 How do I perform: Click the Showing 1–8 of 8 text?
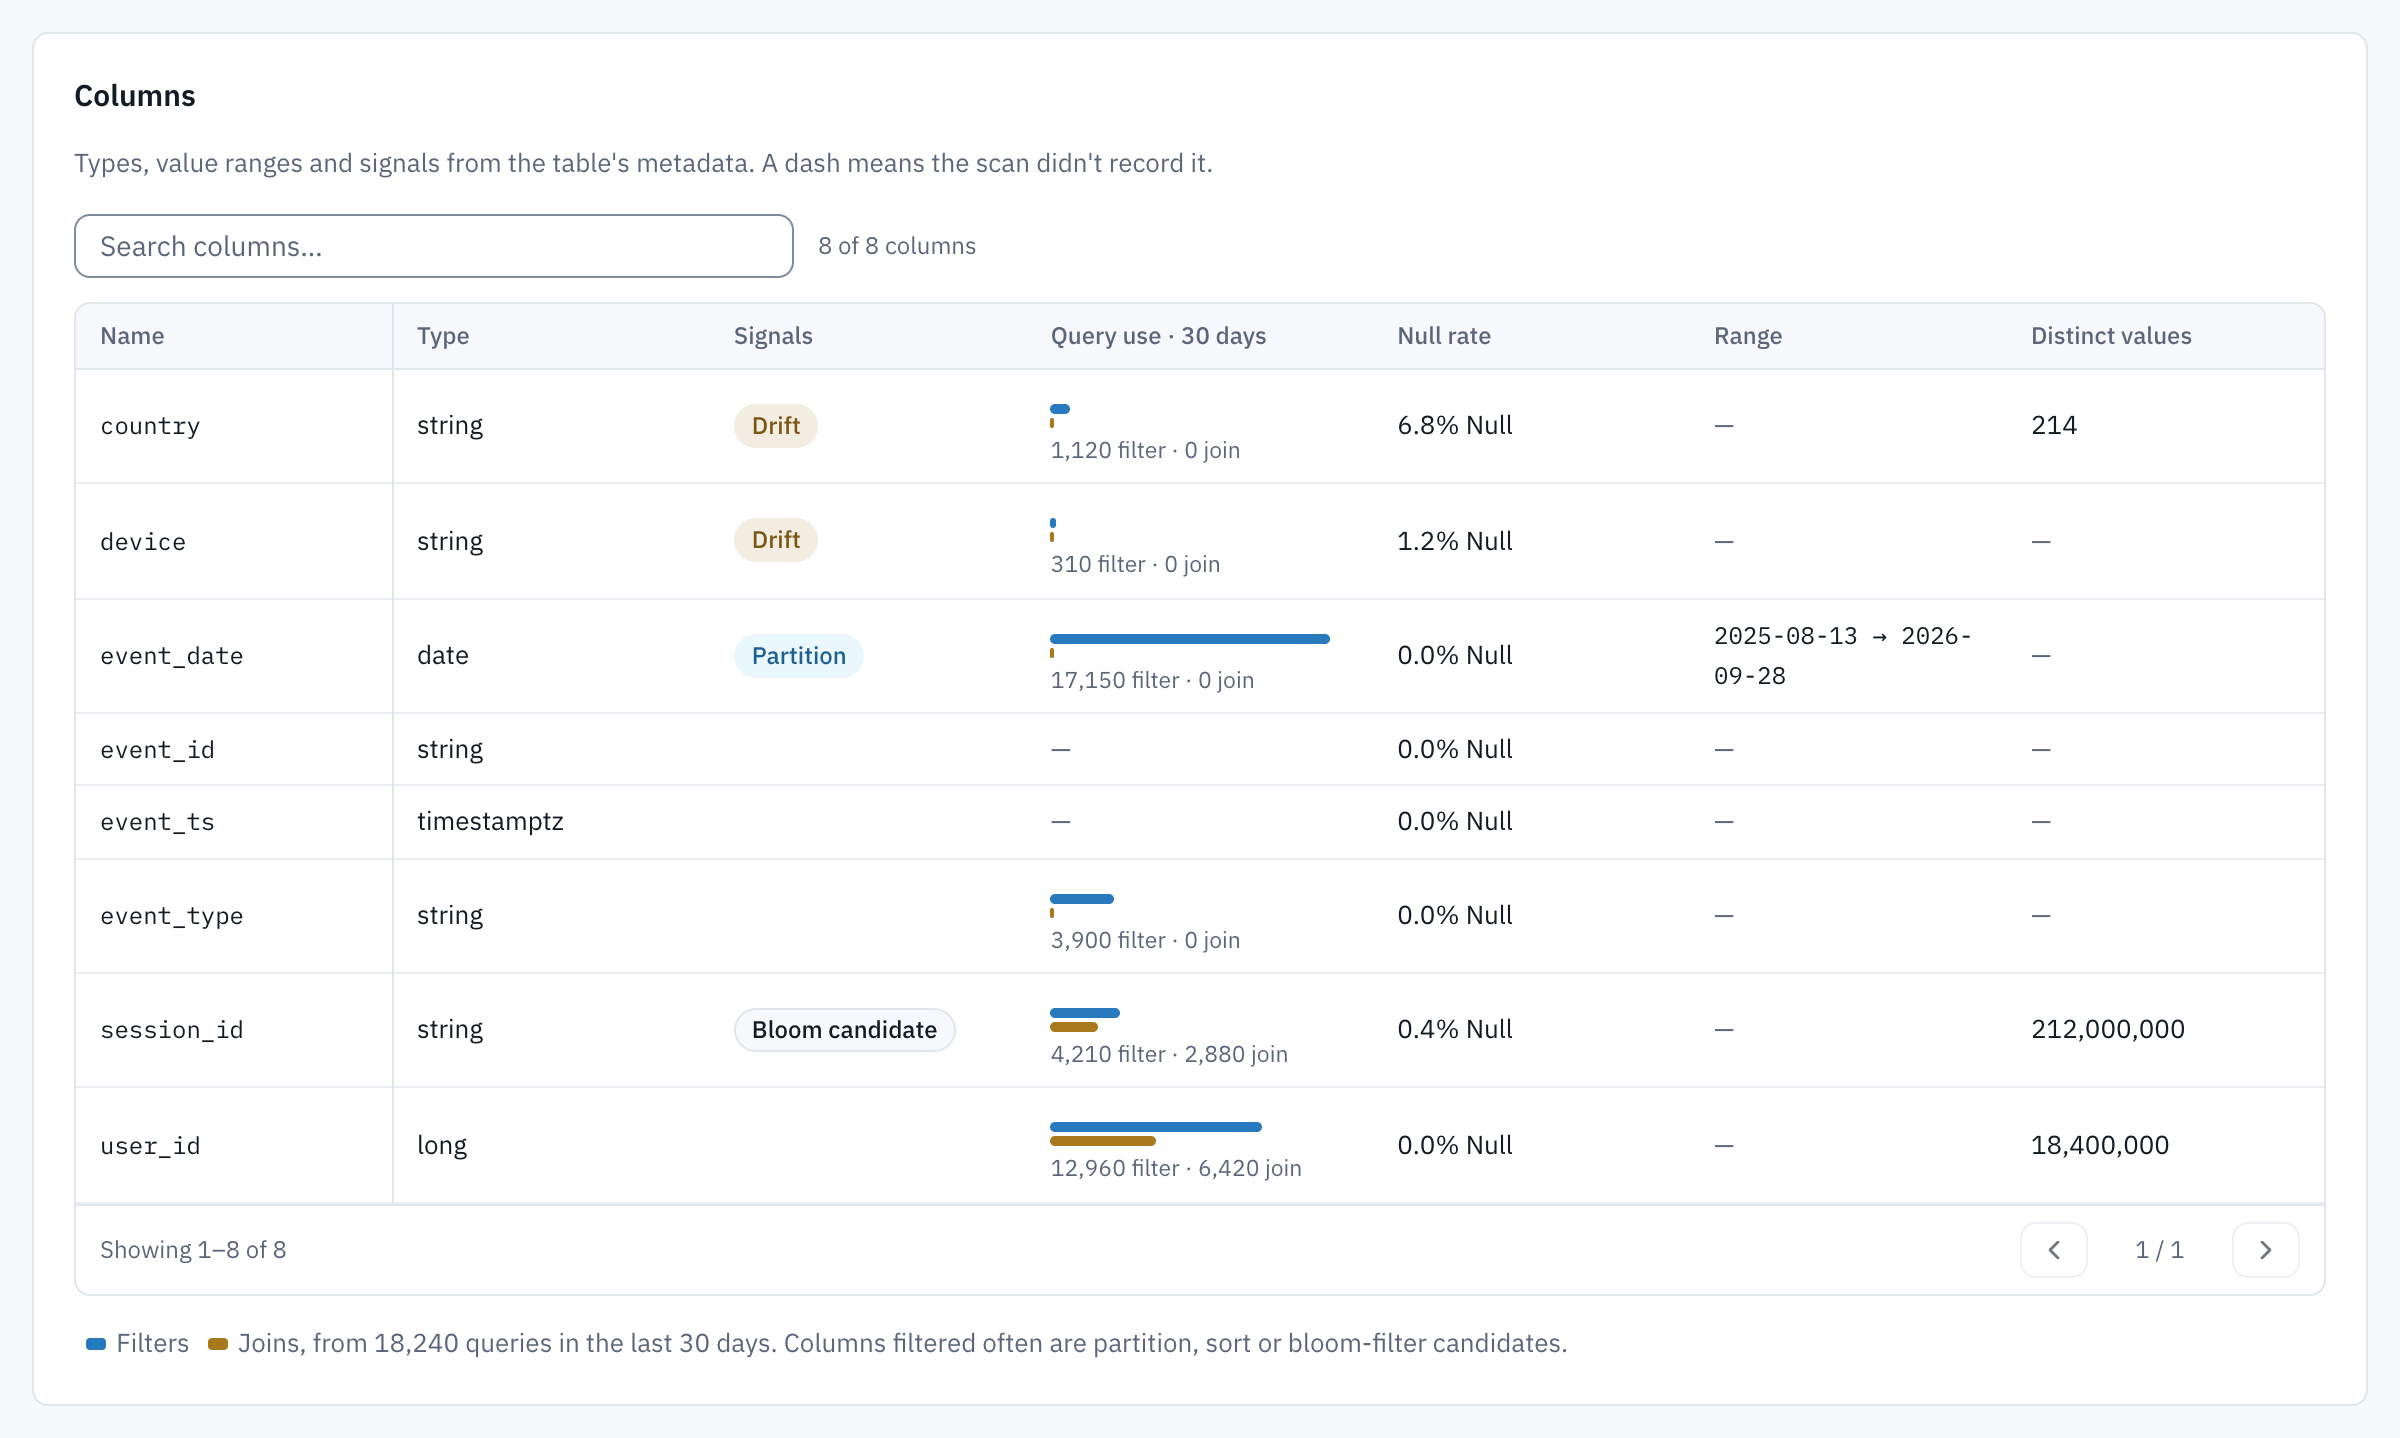pyautogui.click(x=193, y=1250)
